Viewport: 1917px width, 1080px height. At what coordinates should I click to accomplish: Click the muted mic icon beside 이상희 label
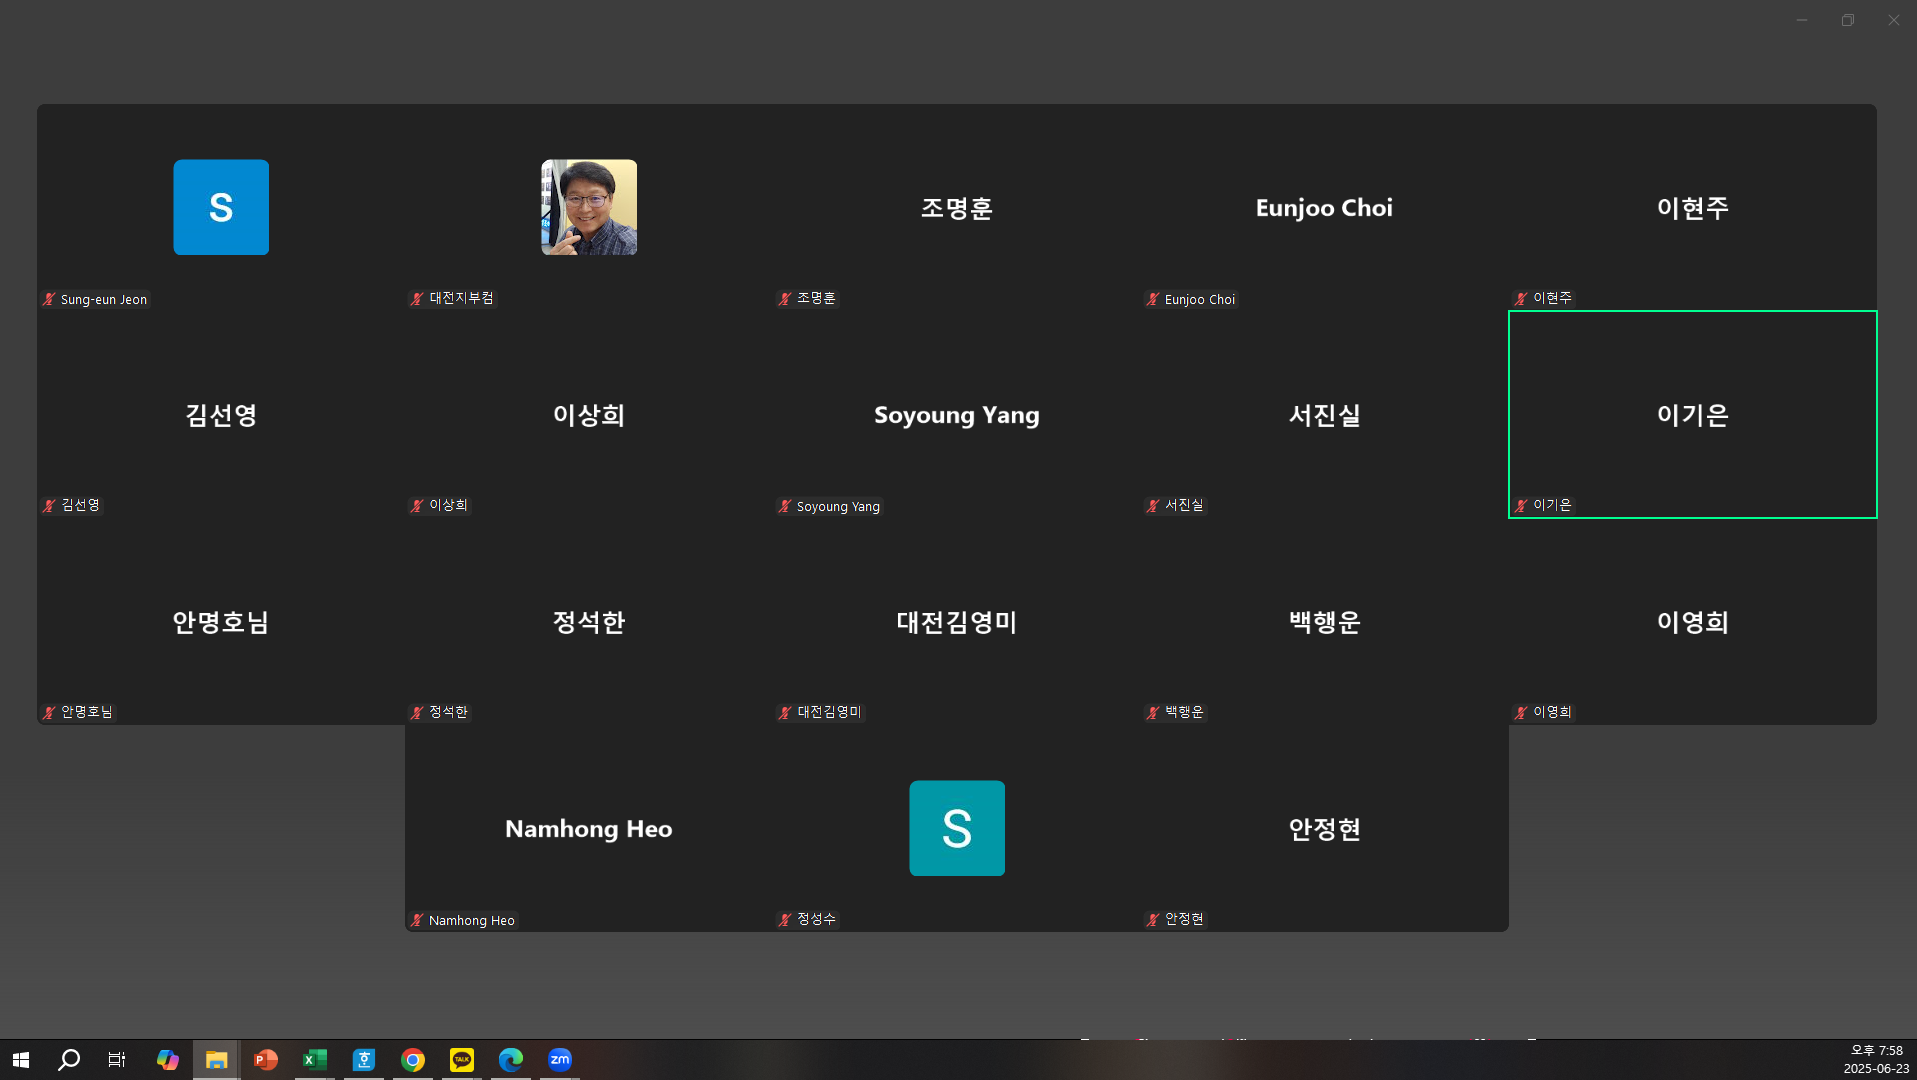click(417, 505)
